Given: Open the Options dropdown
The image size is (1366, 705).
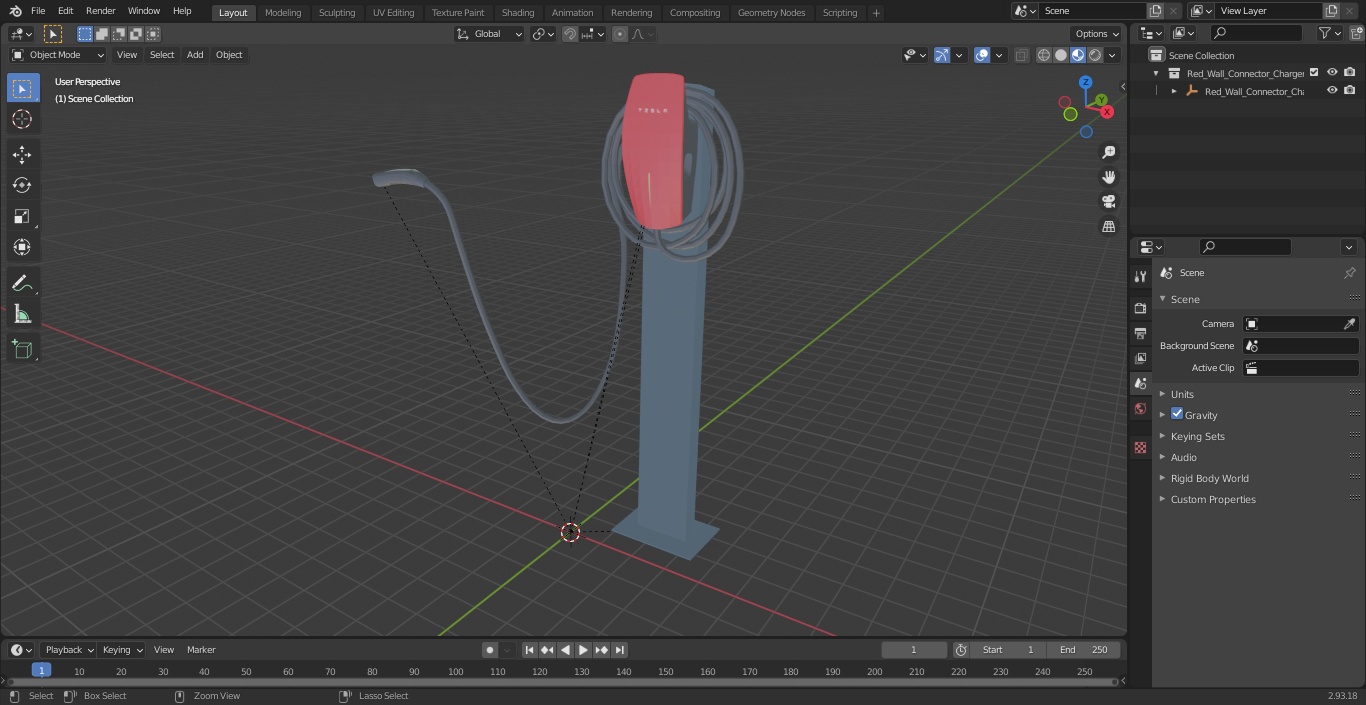Looking at the screenshot, I should [x=1097, y=34].
